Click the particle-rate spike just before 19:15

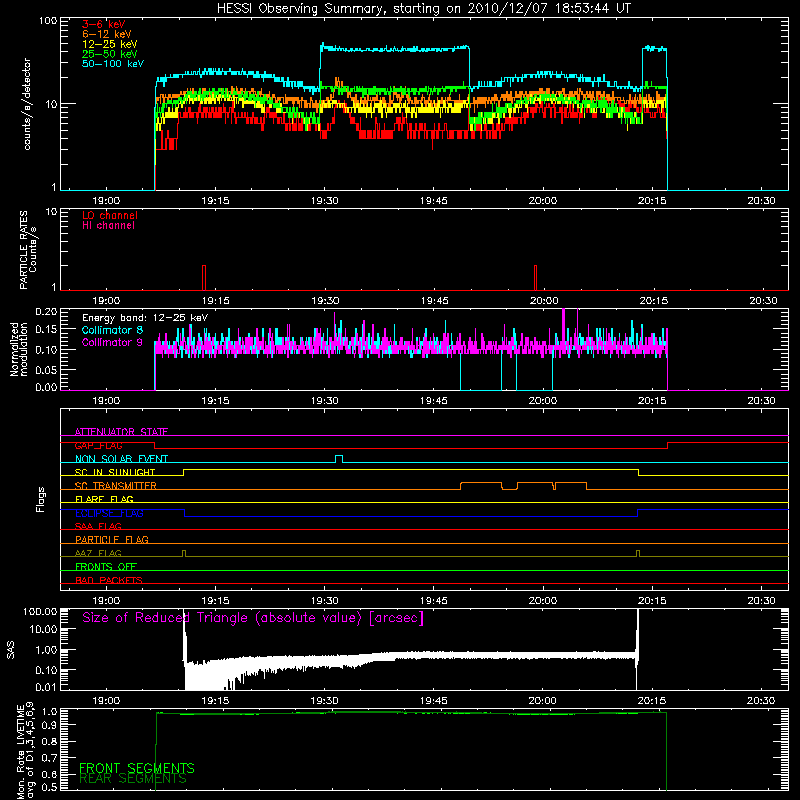(204, 277)
